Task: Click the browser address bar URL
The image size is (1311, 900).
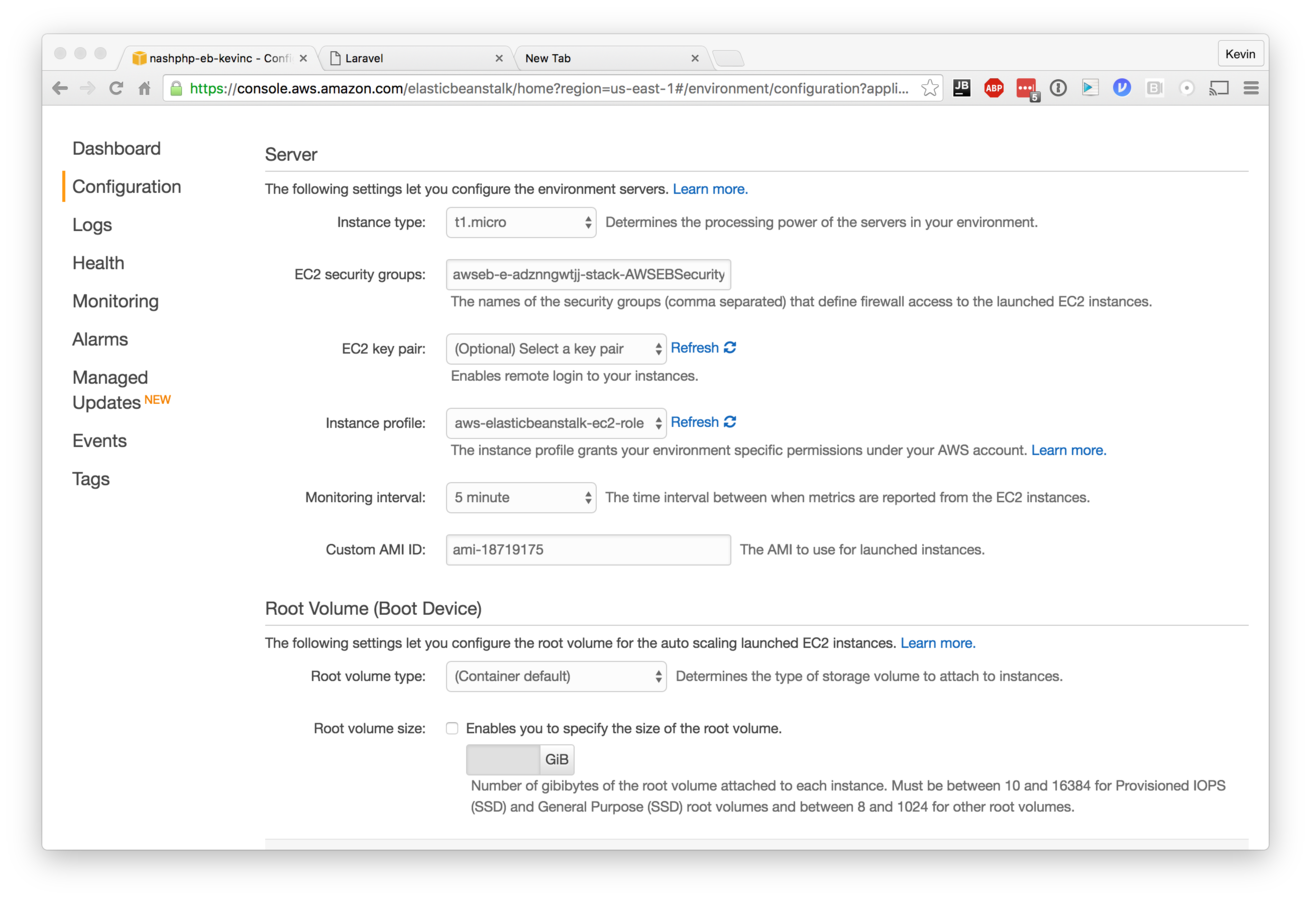Action: (x=550, y=88)
